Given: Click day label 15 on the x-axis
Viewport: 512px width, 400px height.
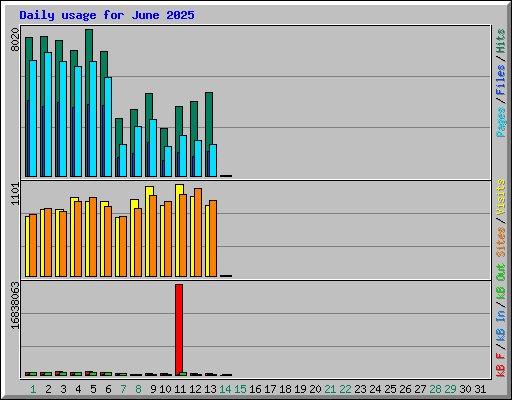Looking at the screenshot, I should coord(240,389).
